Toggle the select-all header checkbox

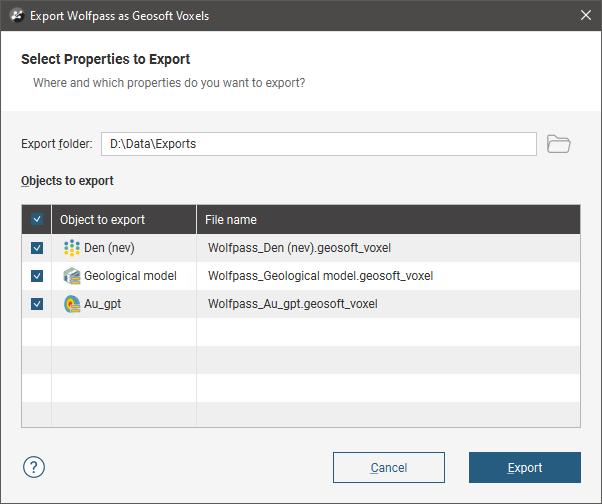[x=37, y=220]
